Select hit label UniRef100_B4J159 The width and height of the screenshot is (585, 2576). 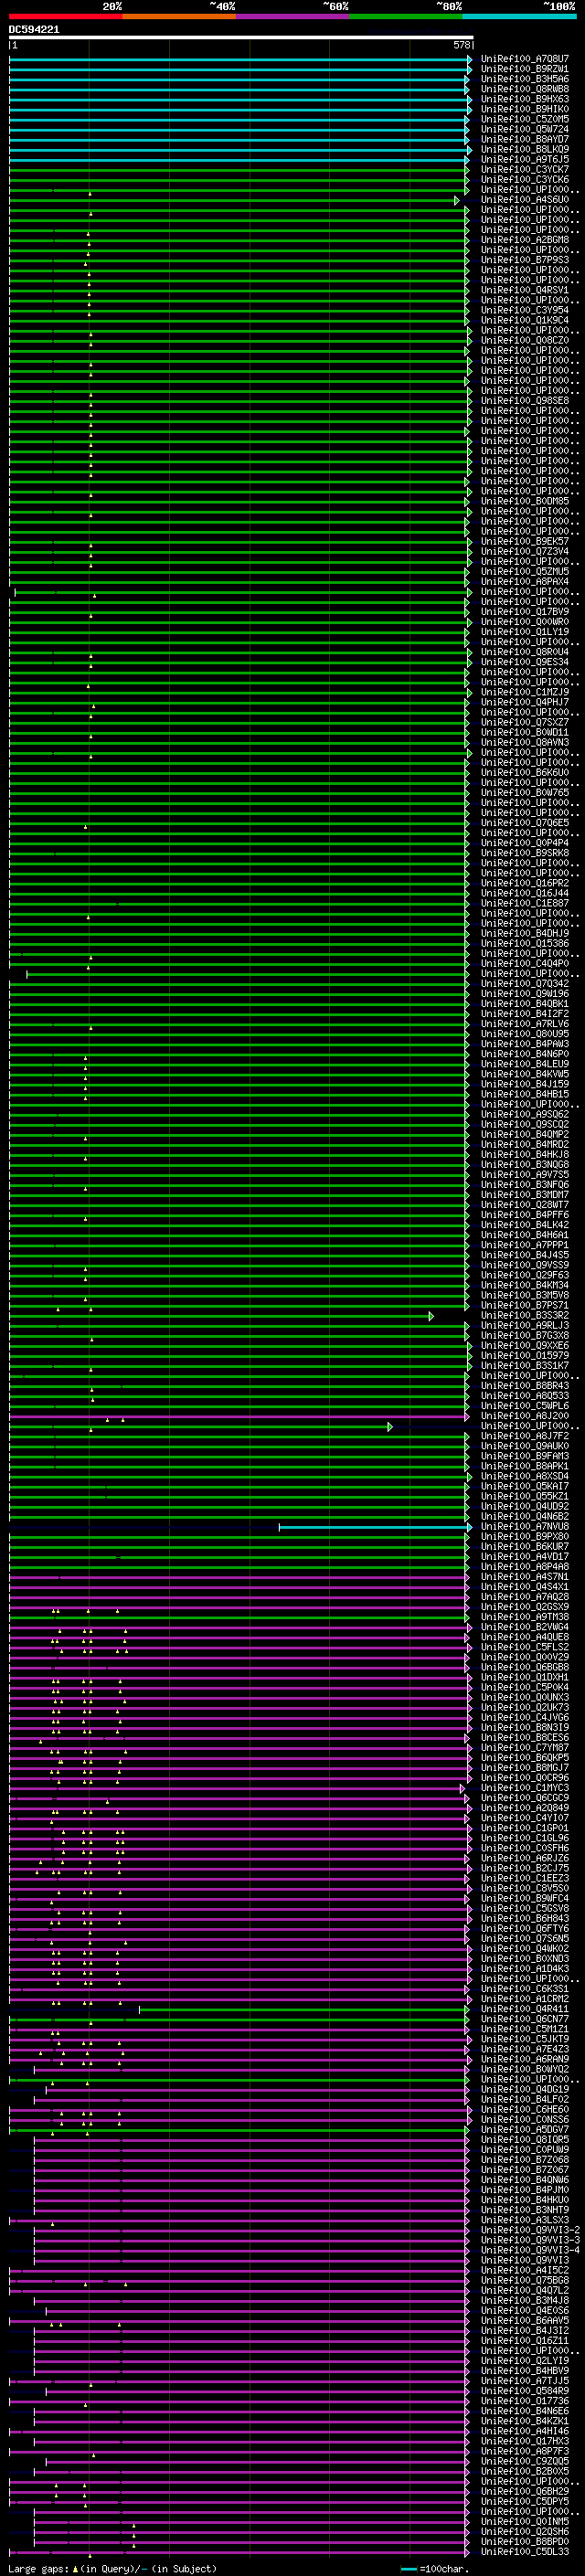click(525, 1084)
